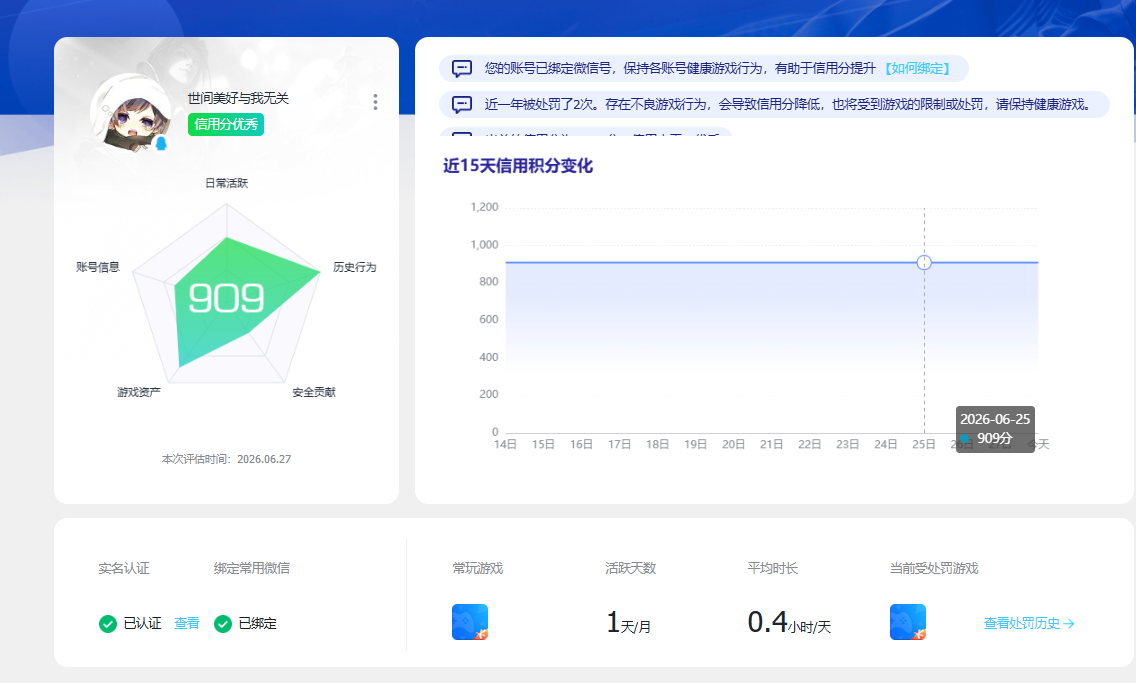The image size is (1136, 683).
Task: Click the chat icon beside the punishment notice
Action: click(462, 104)
